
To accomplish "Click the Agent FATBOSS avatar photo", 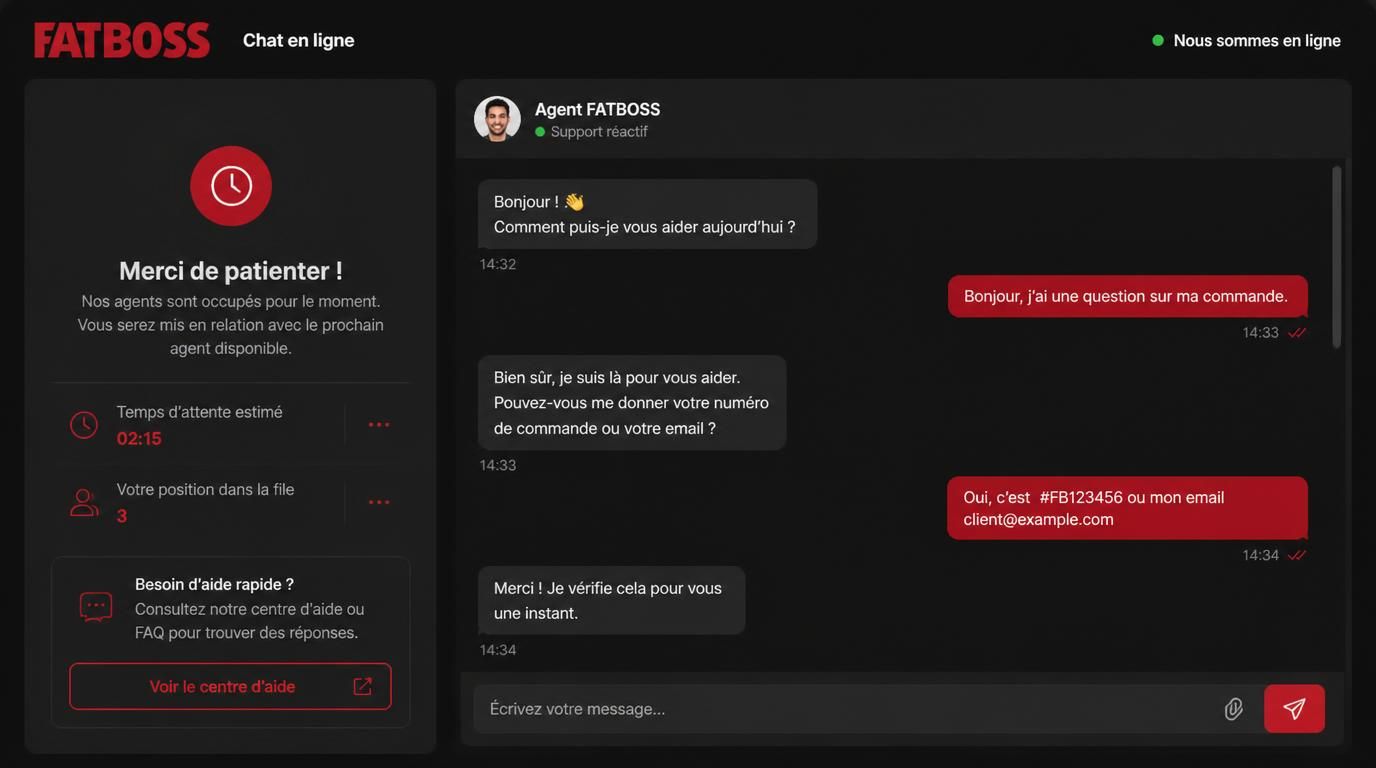I will pyautogui.click(x=497, y=119).
